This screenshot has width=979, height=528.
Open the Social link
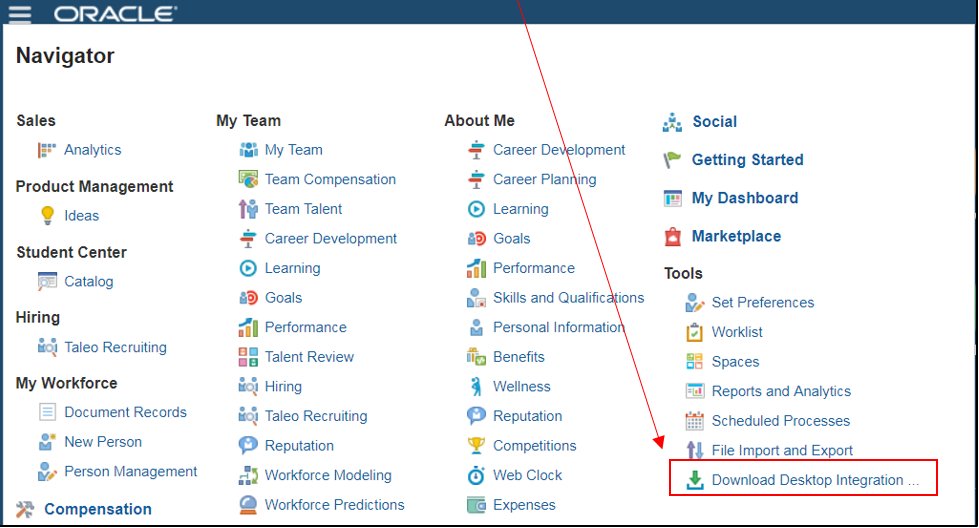(x=714, y=122)
